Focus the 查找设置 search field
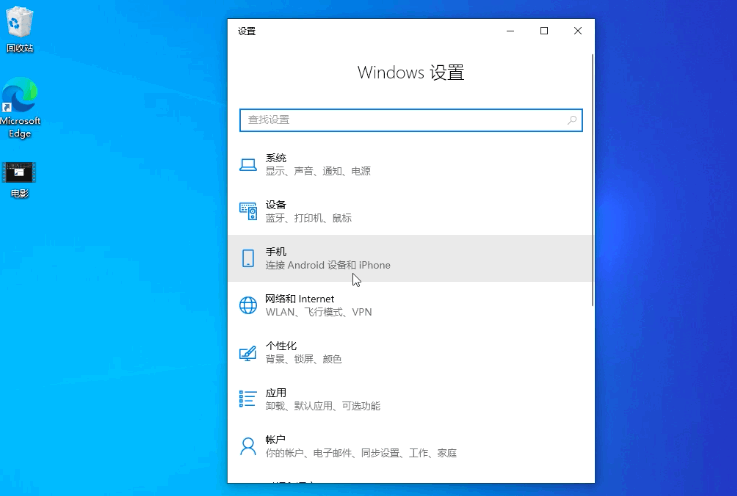 click(x=411, y=120)
